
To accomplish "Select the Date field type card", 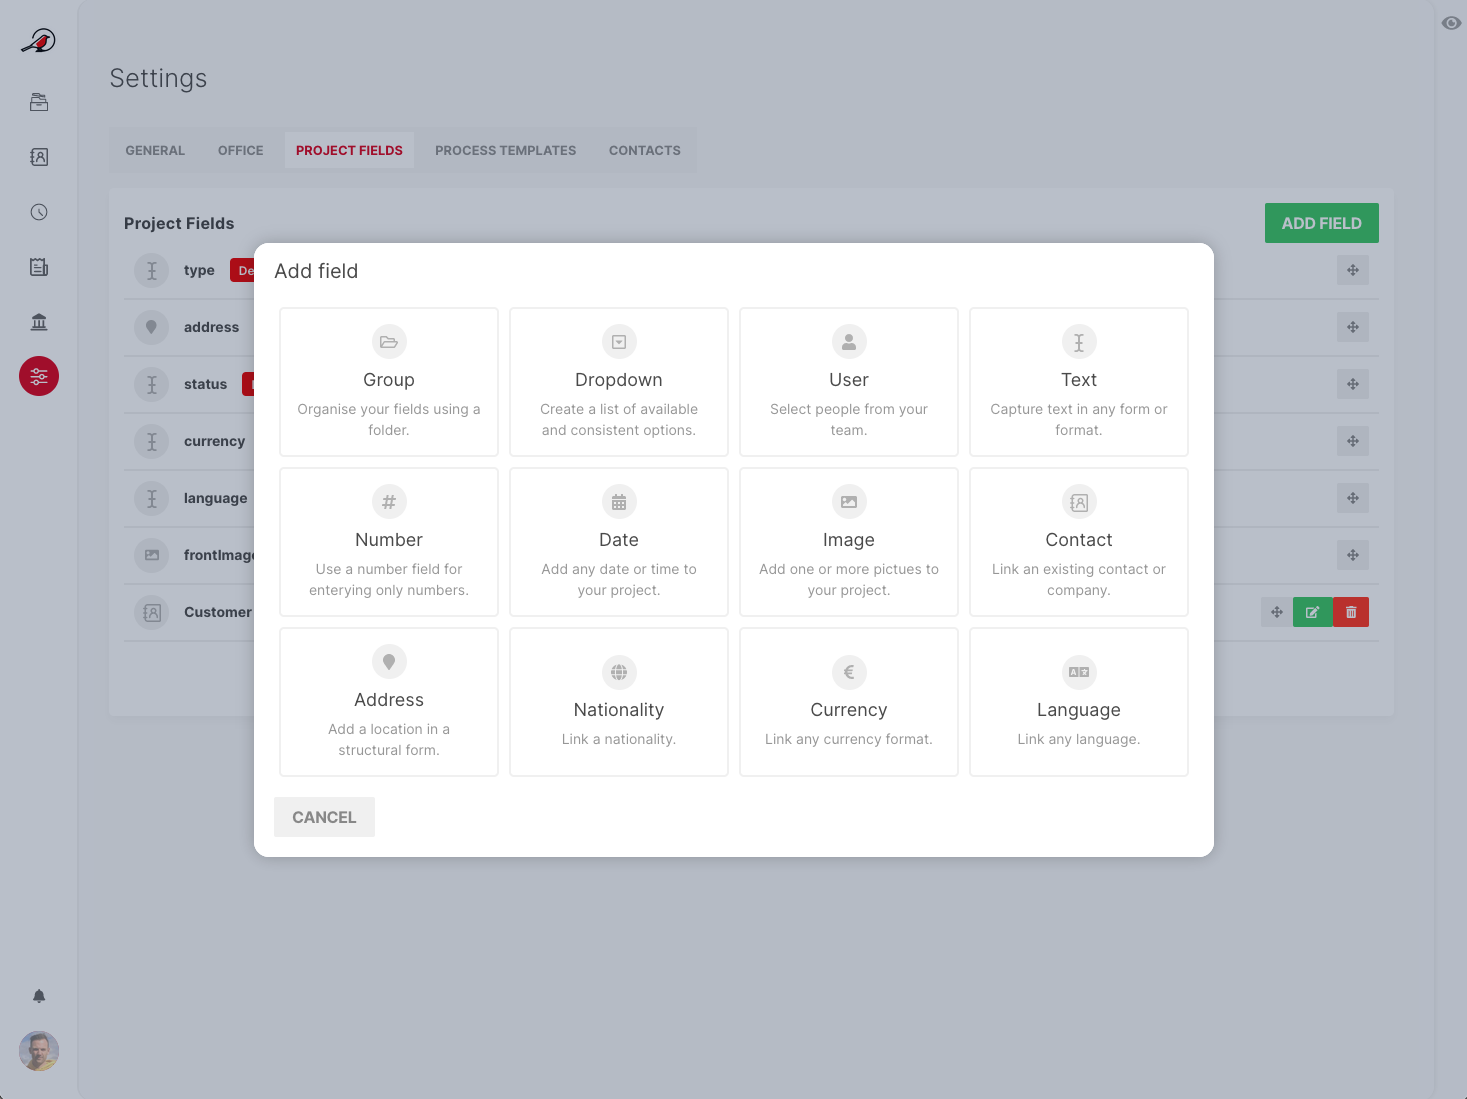I will pyautogui.click(x=619, y=542).
